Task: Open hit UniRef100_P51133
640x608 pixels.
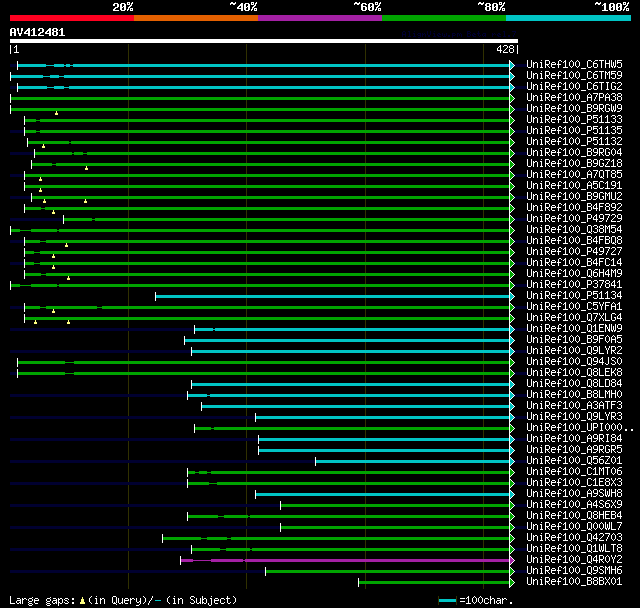Action: pos(574,120)
